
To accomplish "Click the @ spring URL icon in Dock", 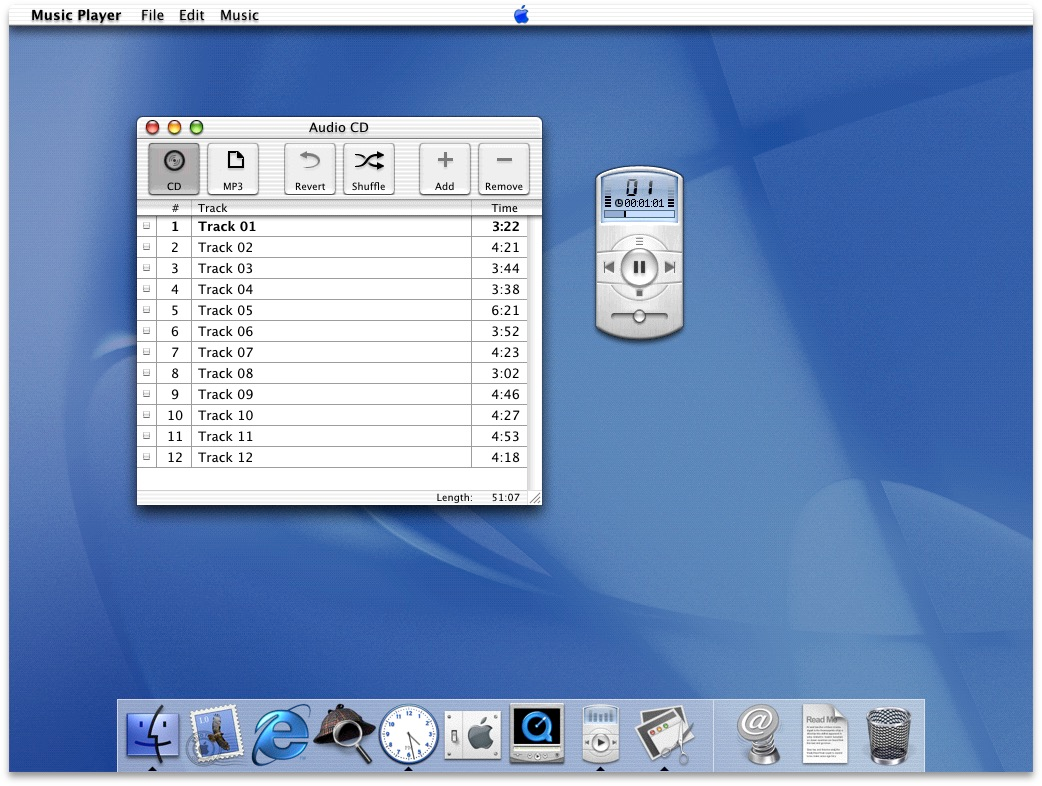I will point(759,734).
